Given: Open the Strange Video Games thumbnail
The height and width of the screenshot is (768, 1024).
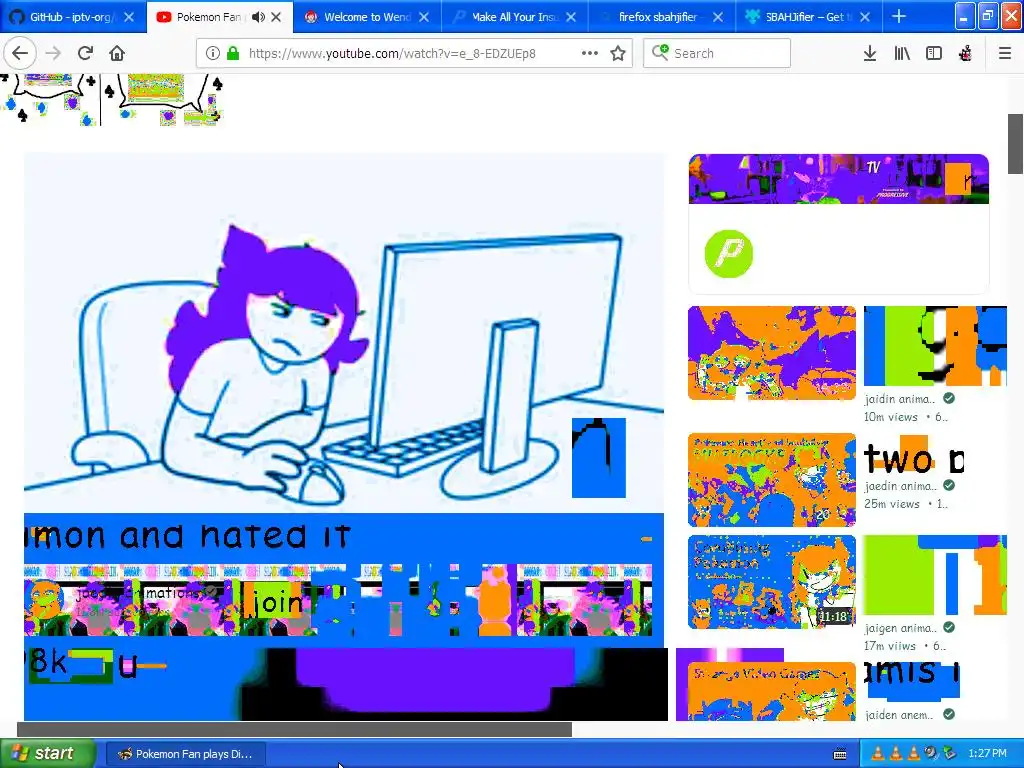Looking at the screenshot, I should coord(772,691).
